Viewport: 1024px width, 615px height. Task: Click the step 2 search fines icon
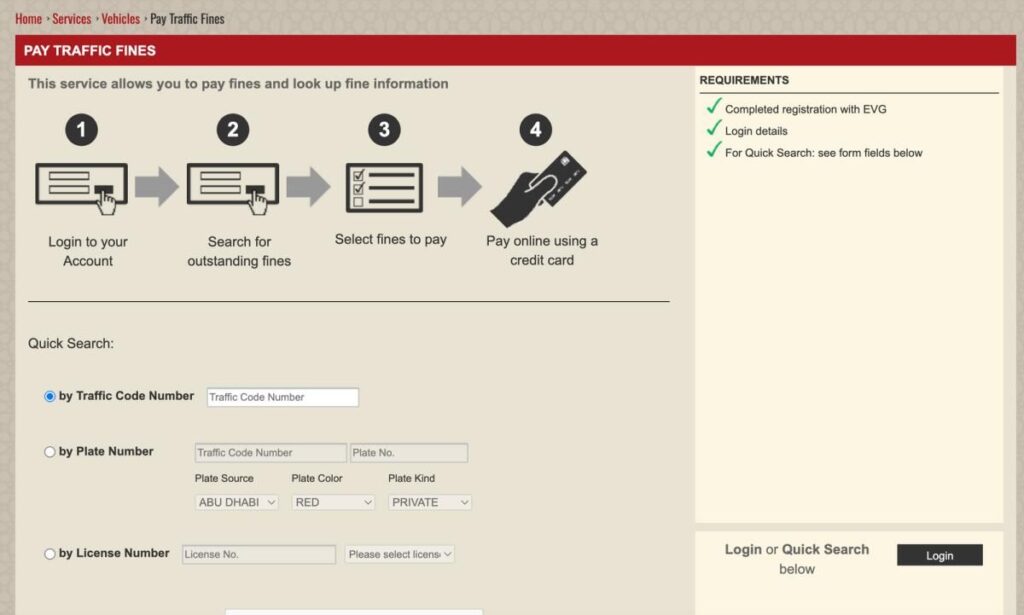point(233,187)
